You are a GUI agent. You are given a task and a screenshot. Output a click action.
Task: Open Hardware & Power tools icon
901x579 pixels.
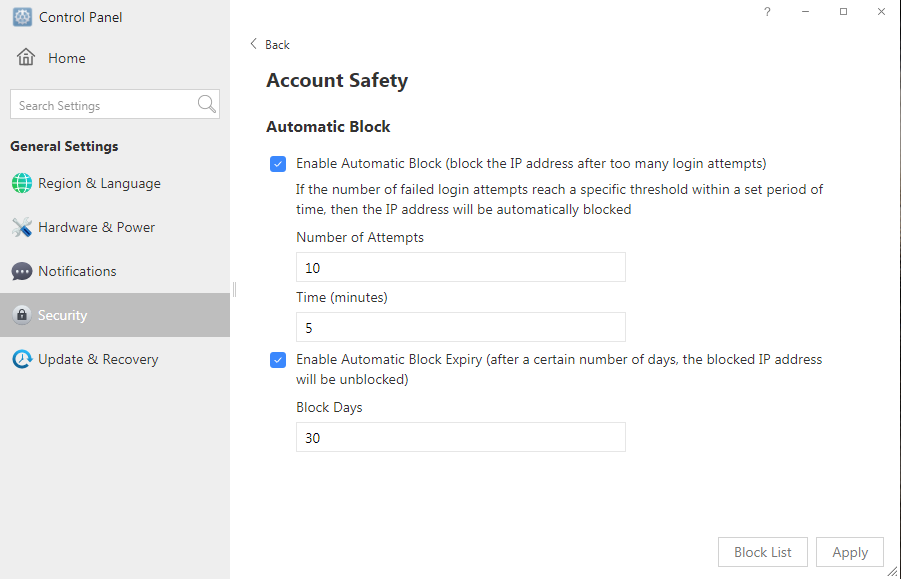(x=22, y=227)
